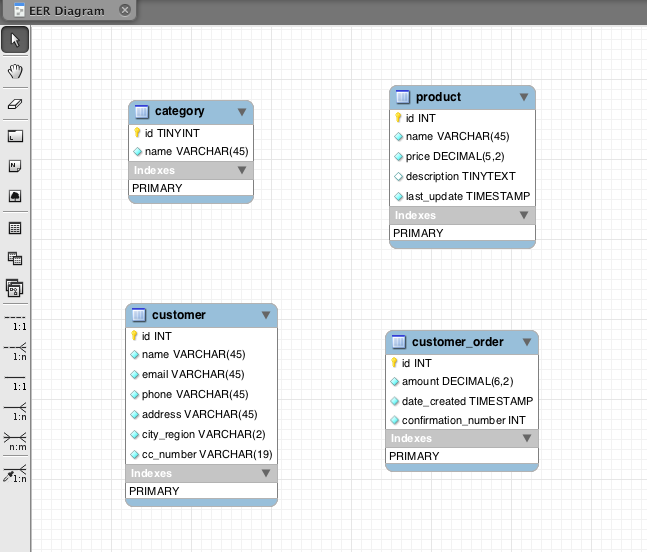Collapse the customer Indexes section
Screen dimensions: 647x552
[x=265, y=474]
